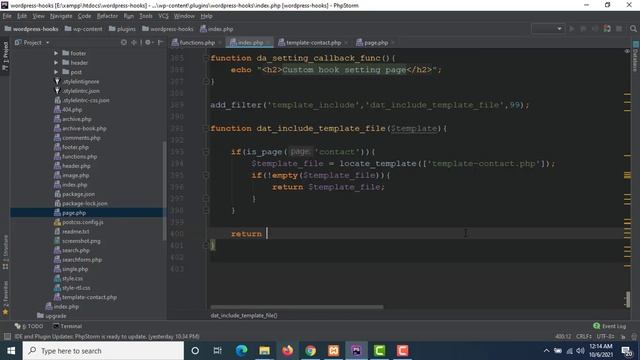Open the Project panel settings gear
This screenshot has height=360, width=640.
[148, 42]
